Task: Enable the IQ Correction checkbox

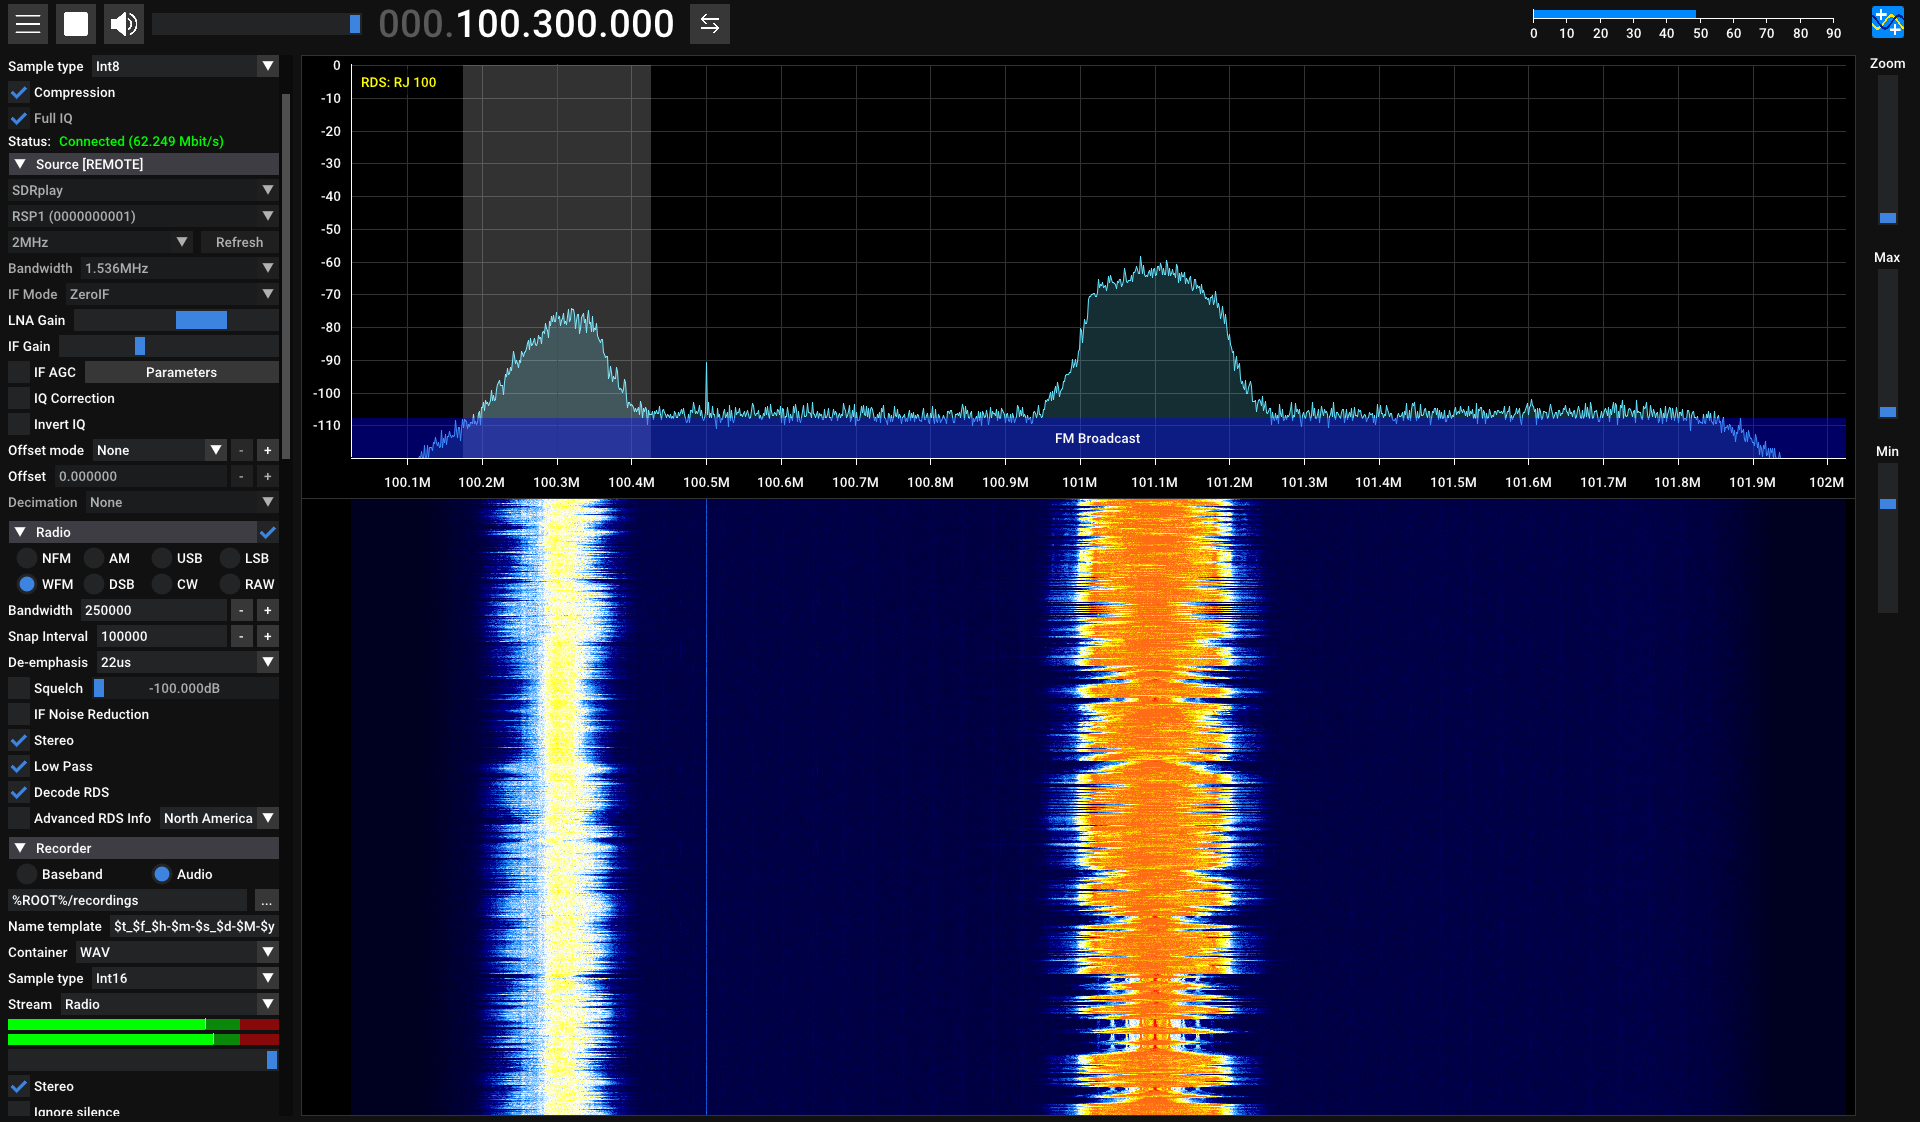Action: pos(19,398)
